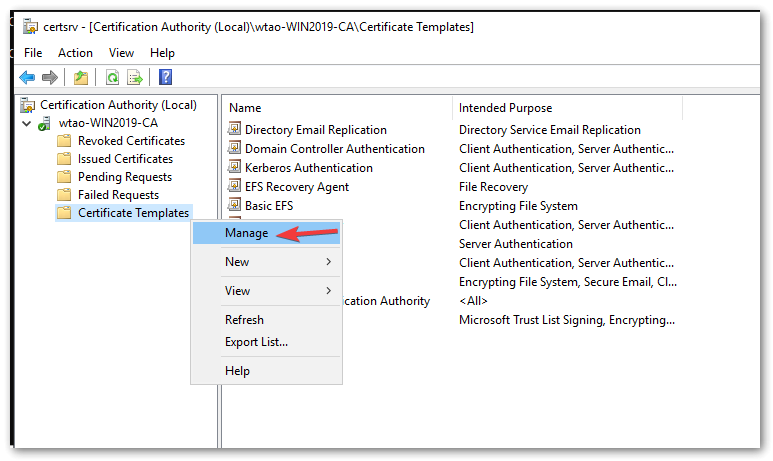The height and width of the screenshot is (461, 773).
Task: Select Directory Email Replication template row
Action: click(x=315, y=130)
